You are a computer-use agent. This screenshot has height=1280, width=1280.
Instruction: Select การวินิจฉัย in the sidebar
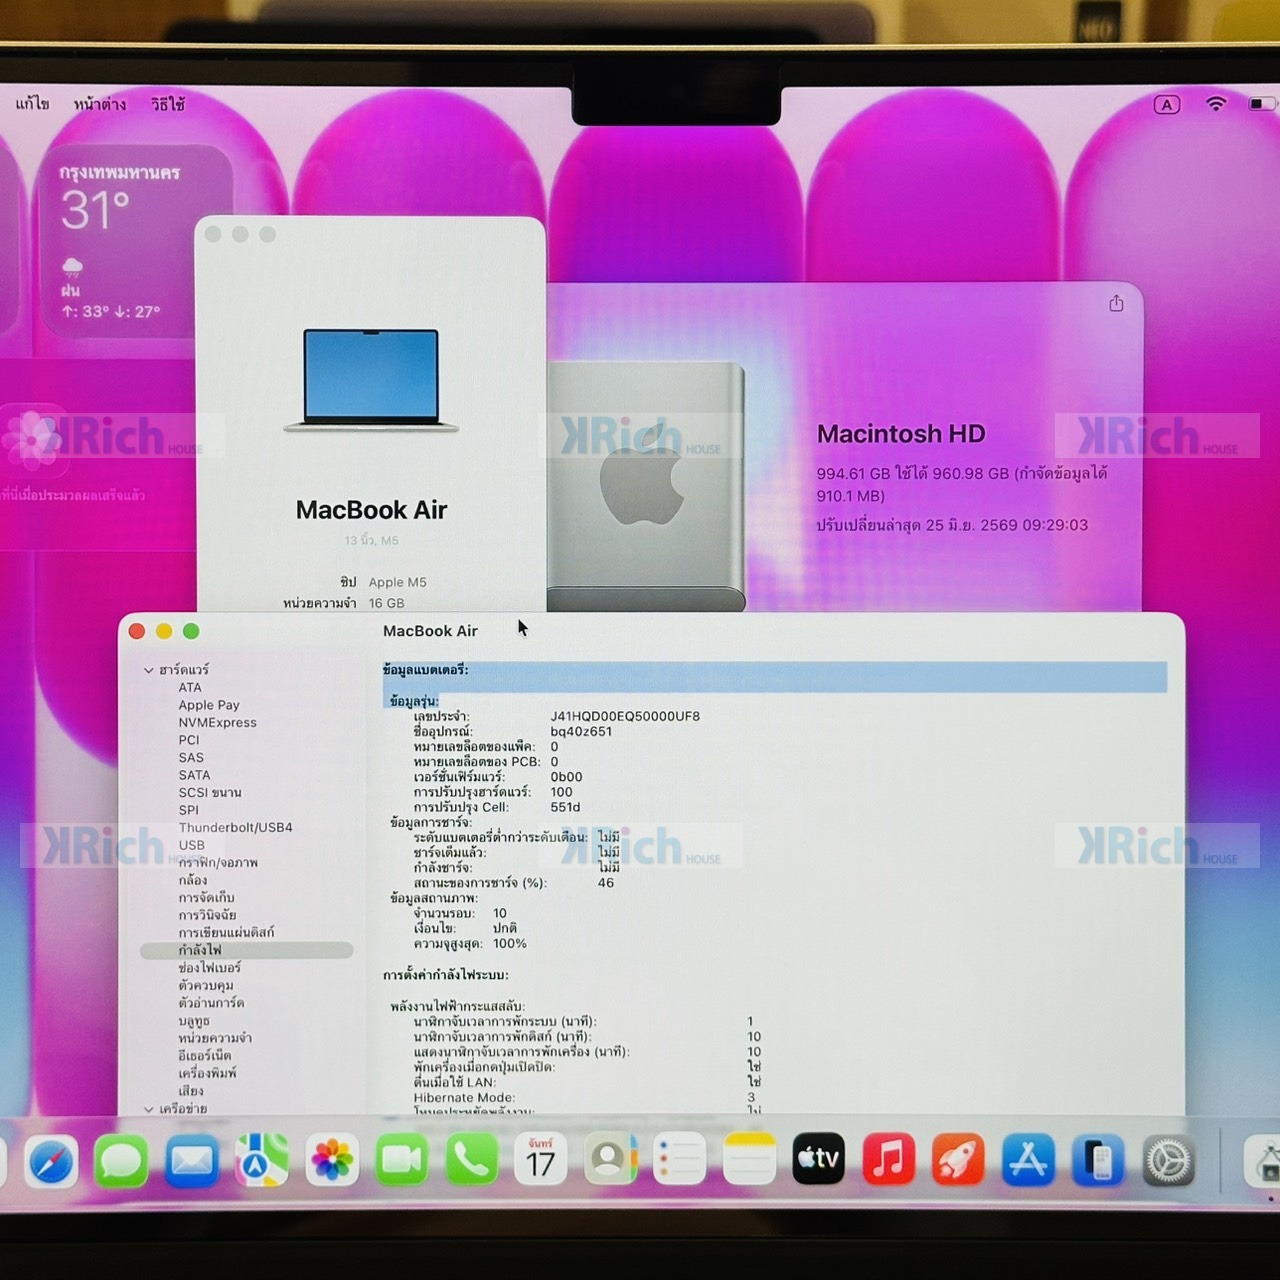[x=207, y=915]
